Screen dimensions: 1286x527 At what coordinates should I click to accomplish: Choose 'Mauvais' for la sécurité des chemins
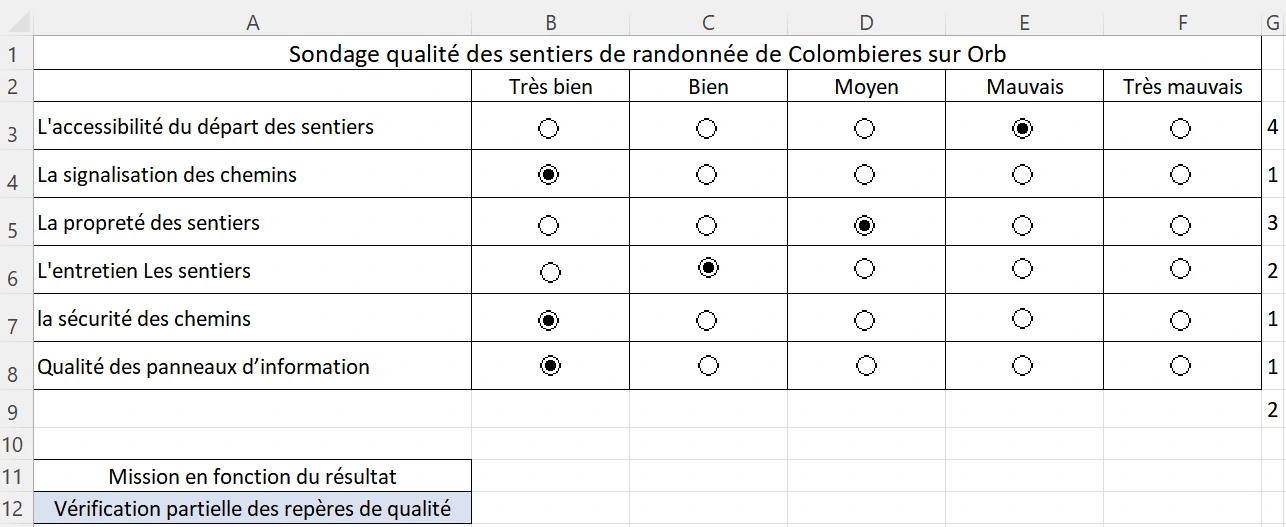click(x=1022, y=318)
